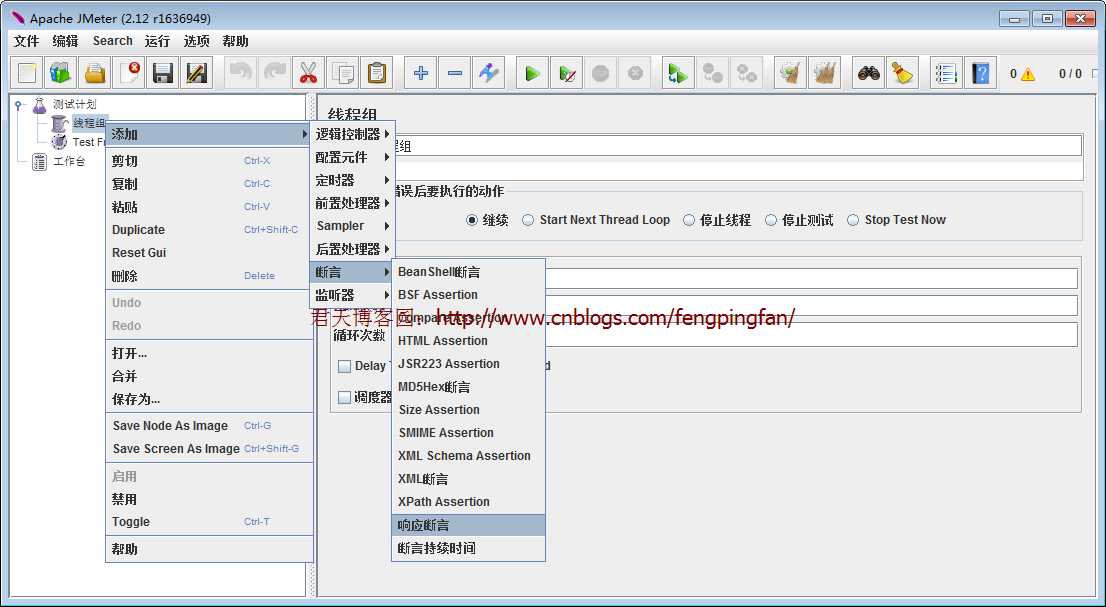This screenshot has width=1106, height=607.
Task: Click the Copy toolbar icon
Action: [x=343, y=73]
